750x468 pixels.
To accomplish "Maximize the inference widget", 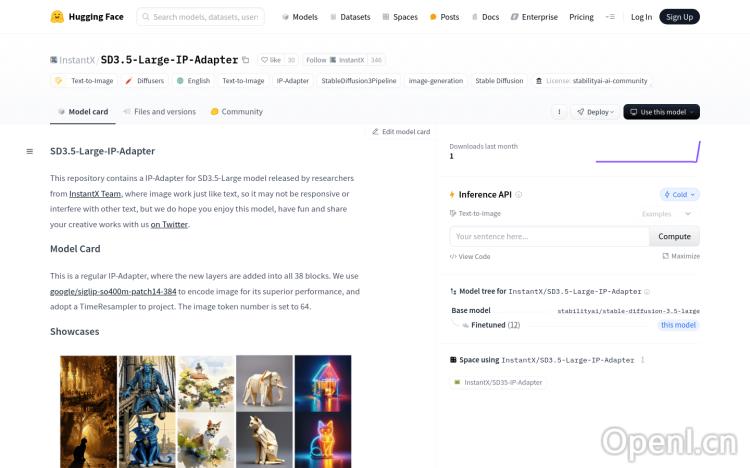I will point(681,256).
